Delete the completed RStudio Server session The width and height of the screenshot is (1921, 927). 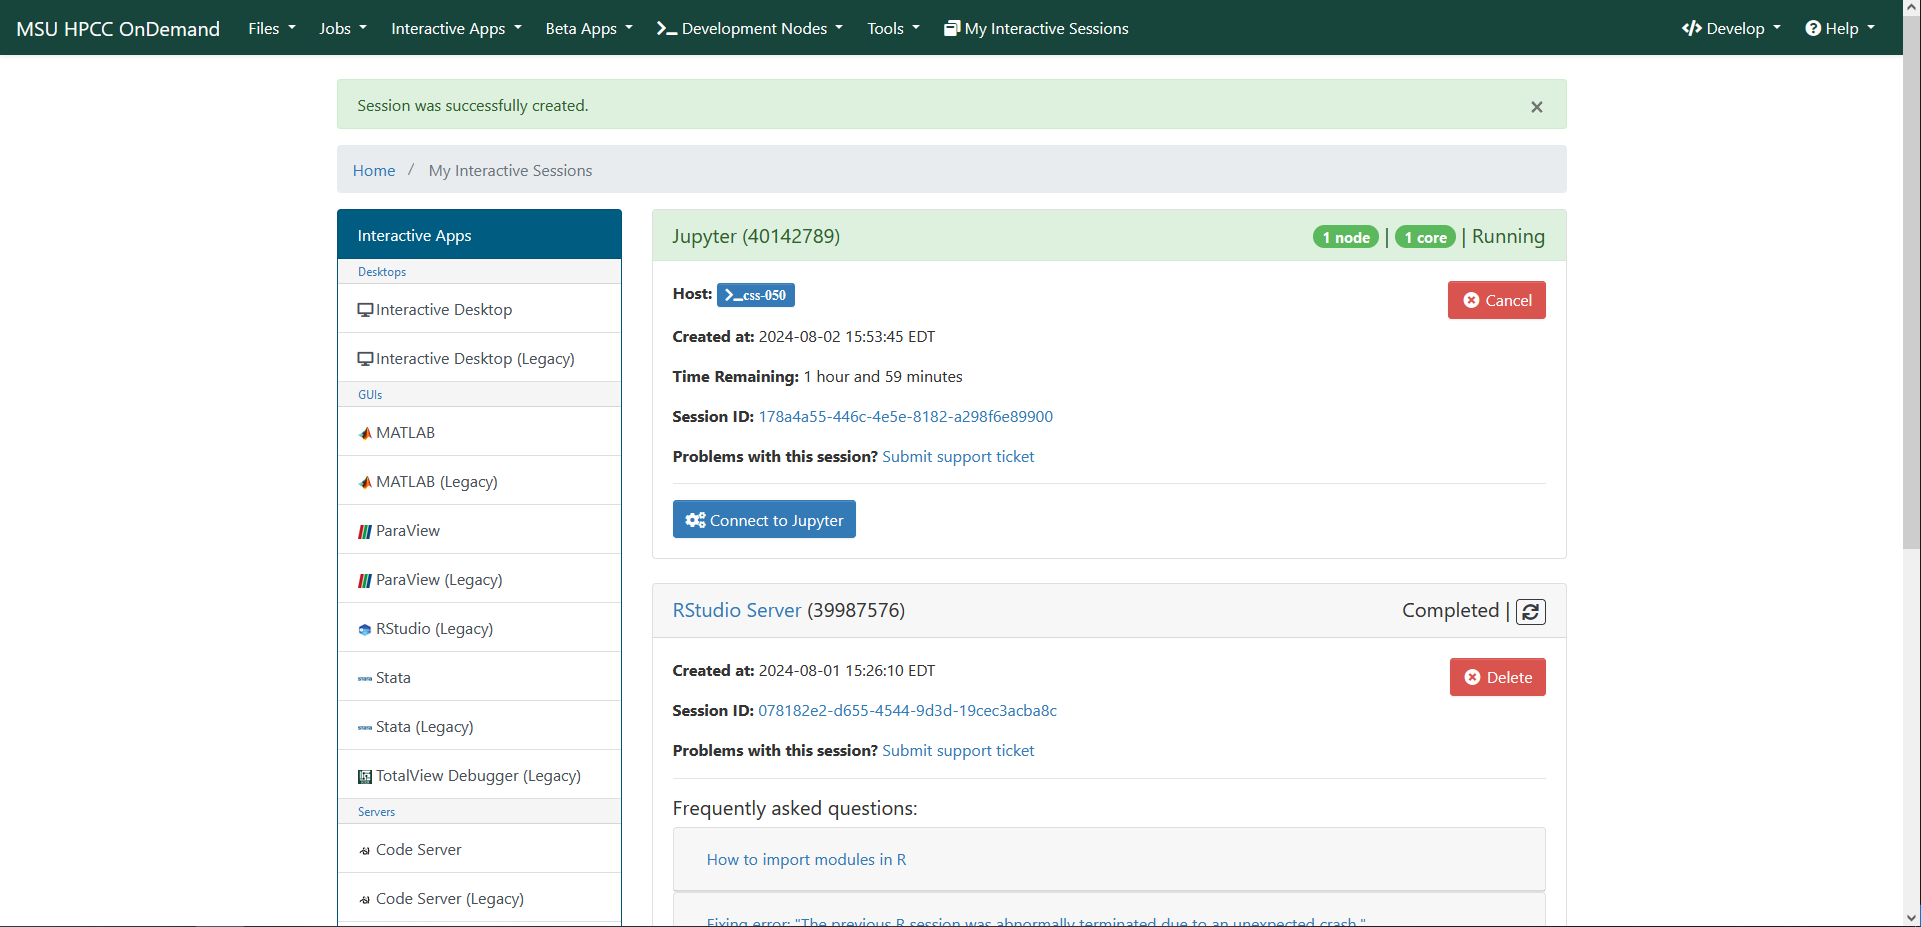[1498, 677]
